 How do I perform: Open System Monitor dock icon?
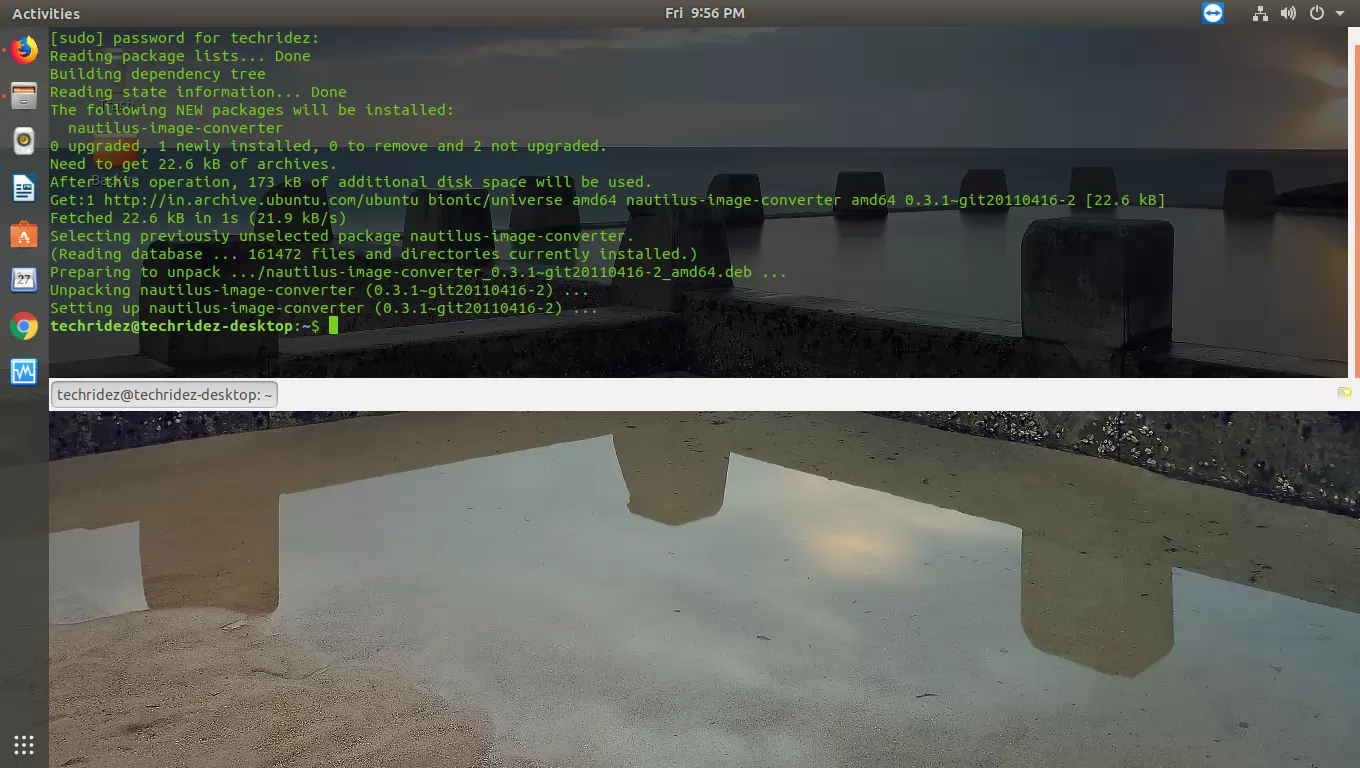24,372
